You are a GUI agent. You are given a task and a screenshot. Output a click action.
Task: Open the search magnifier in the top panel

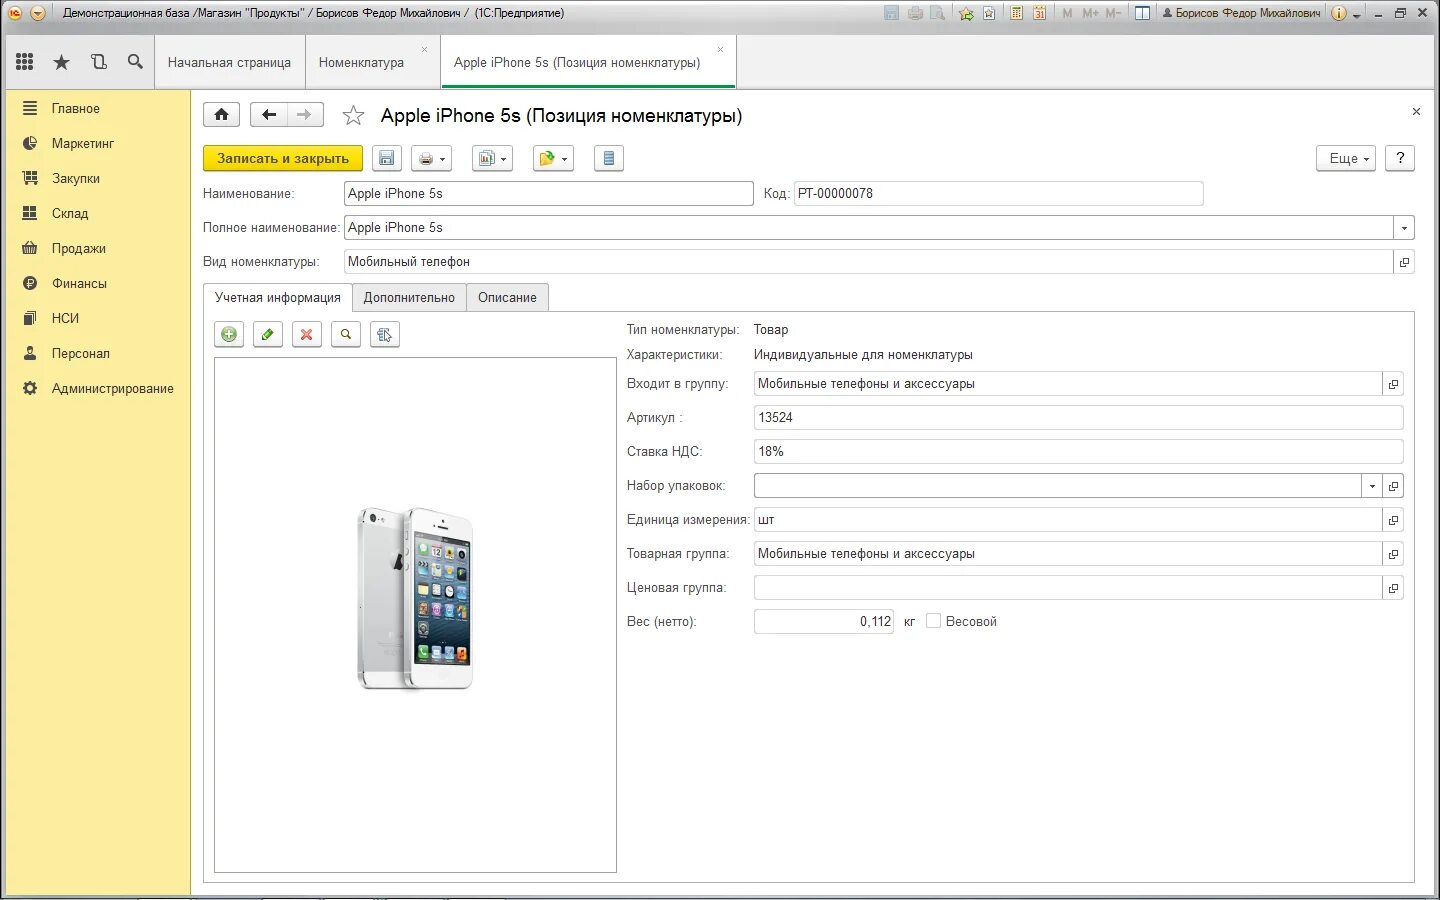[135, 62]
